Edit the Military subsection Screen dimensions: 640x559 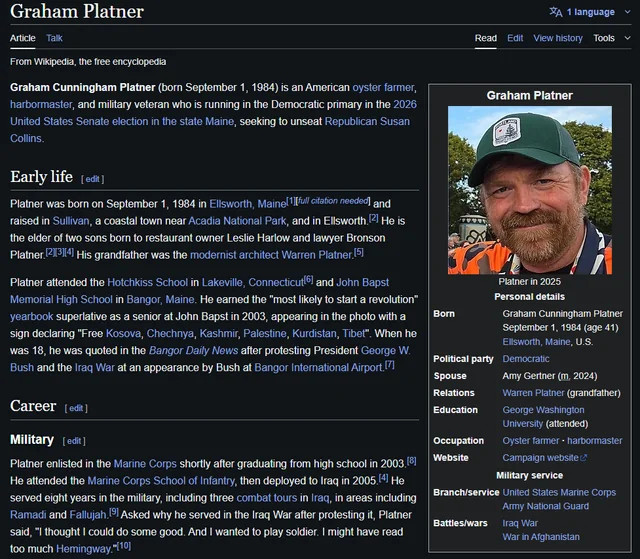click(73, 441)
